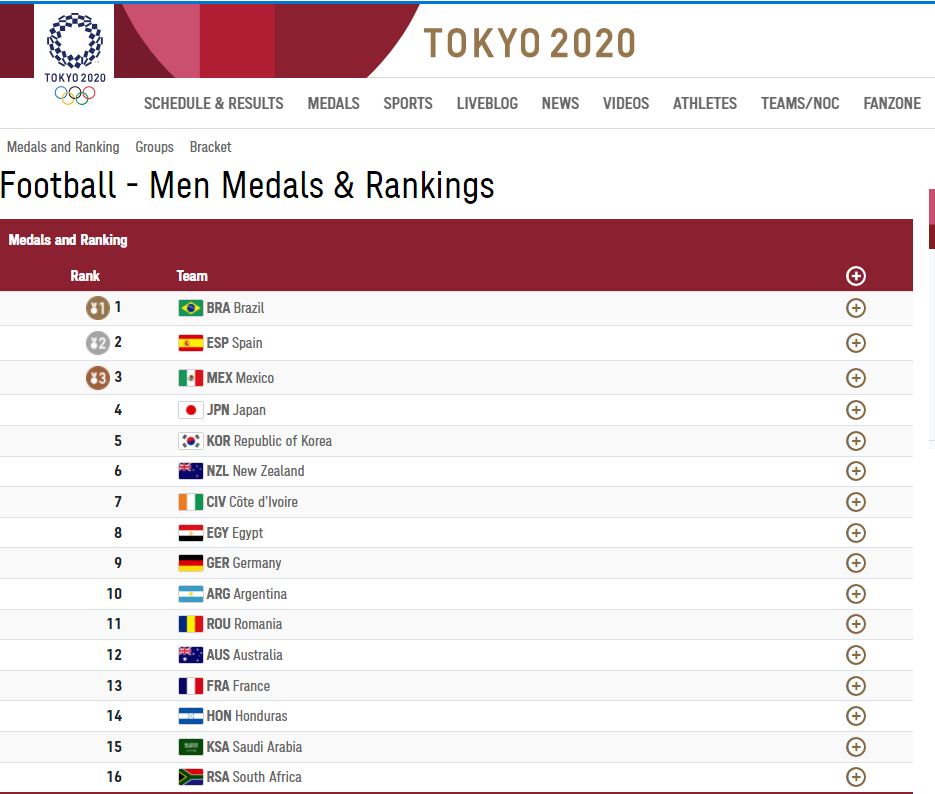Switch to the Groups tab
Viewport: 935px width, 794px height.
154,147
